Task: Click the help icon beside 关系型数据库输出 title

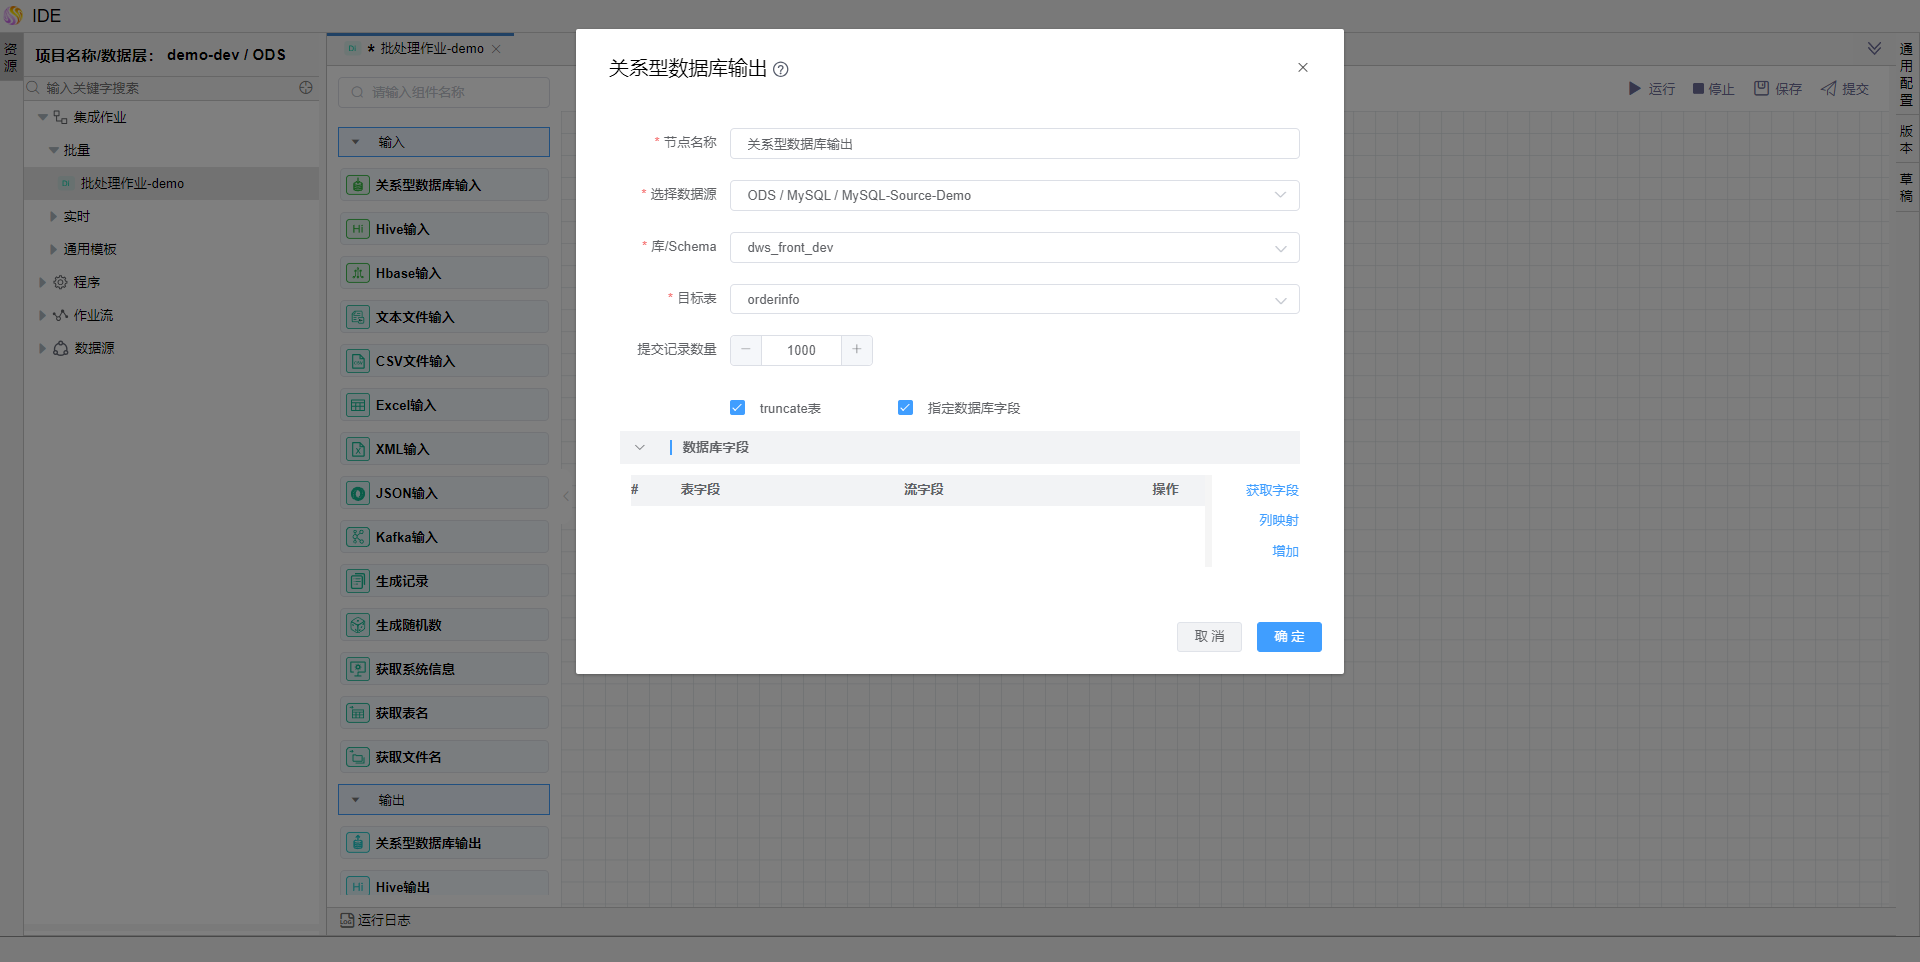Action: [x=781, y=70]
